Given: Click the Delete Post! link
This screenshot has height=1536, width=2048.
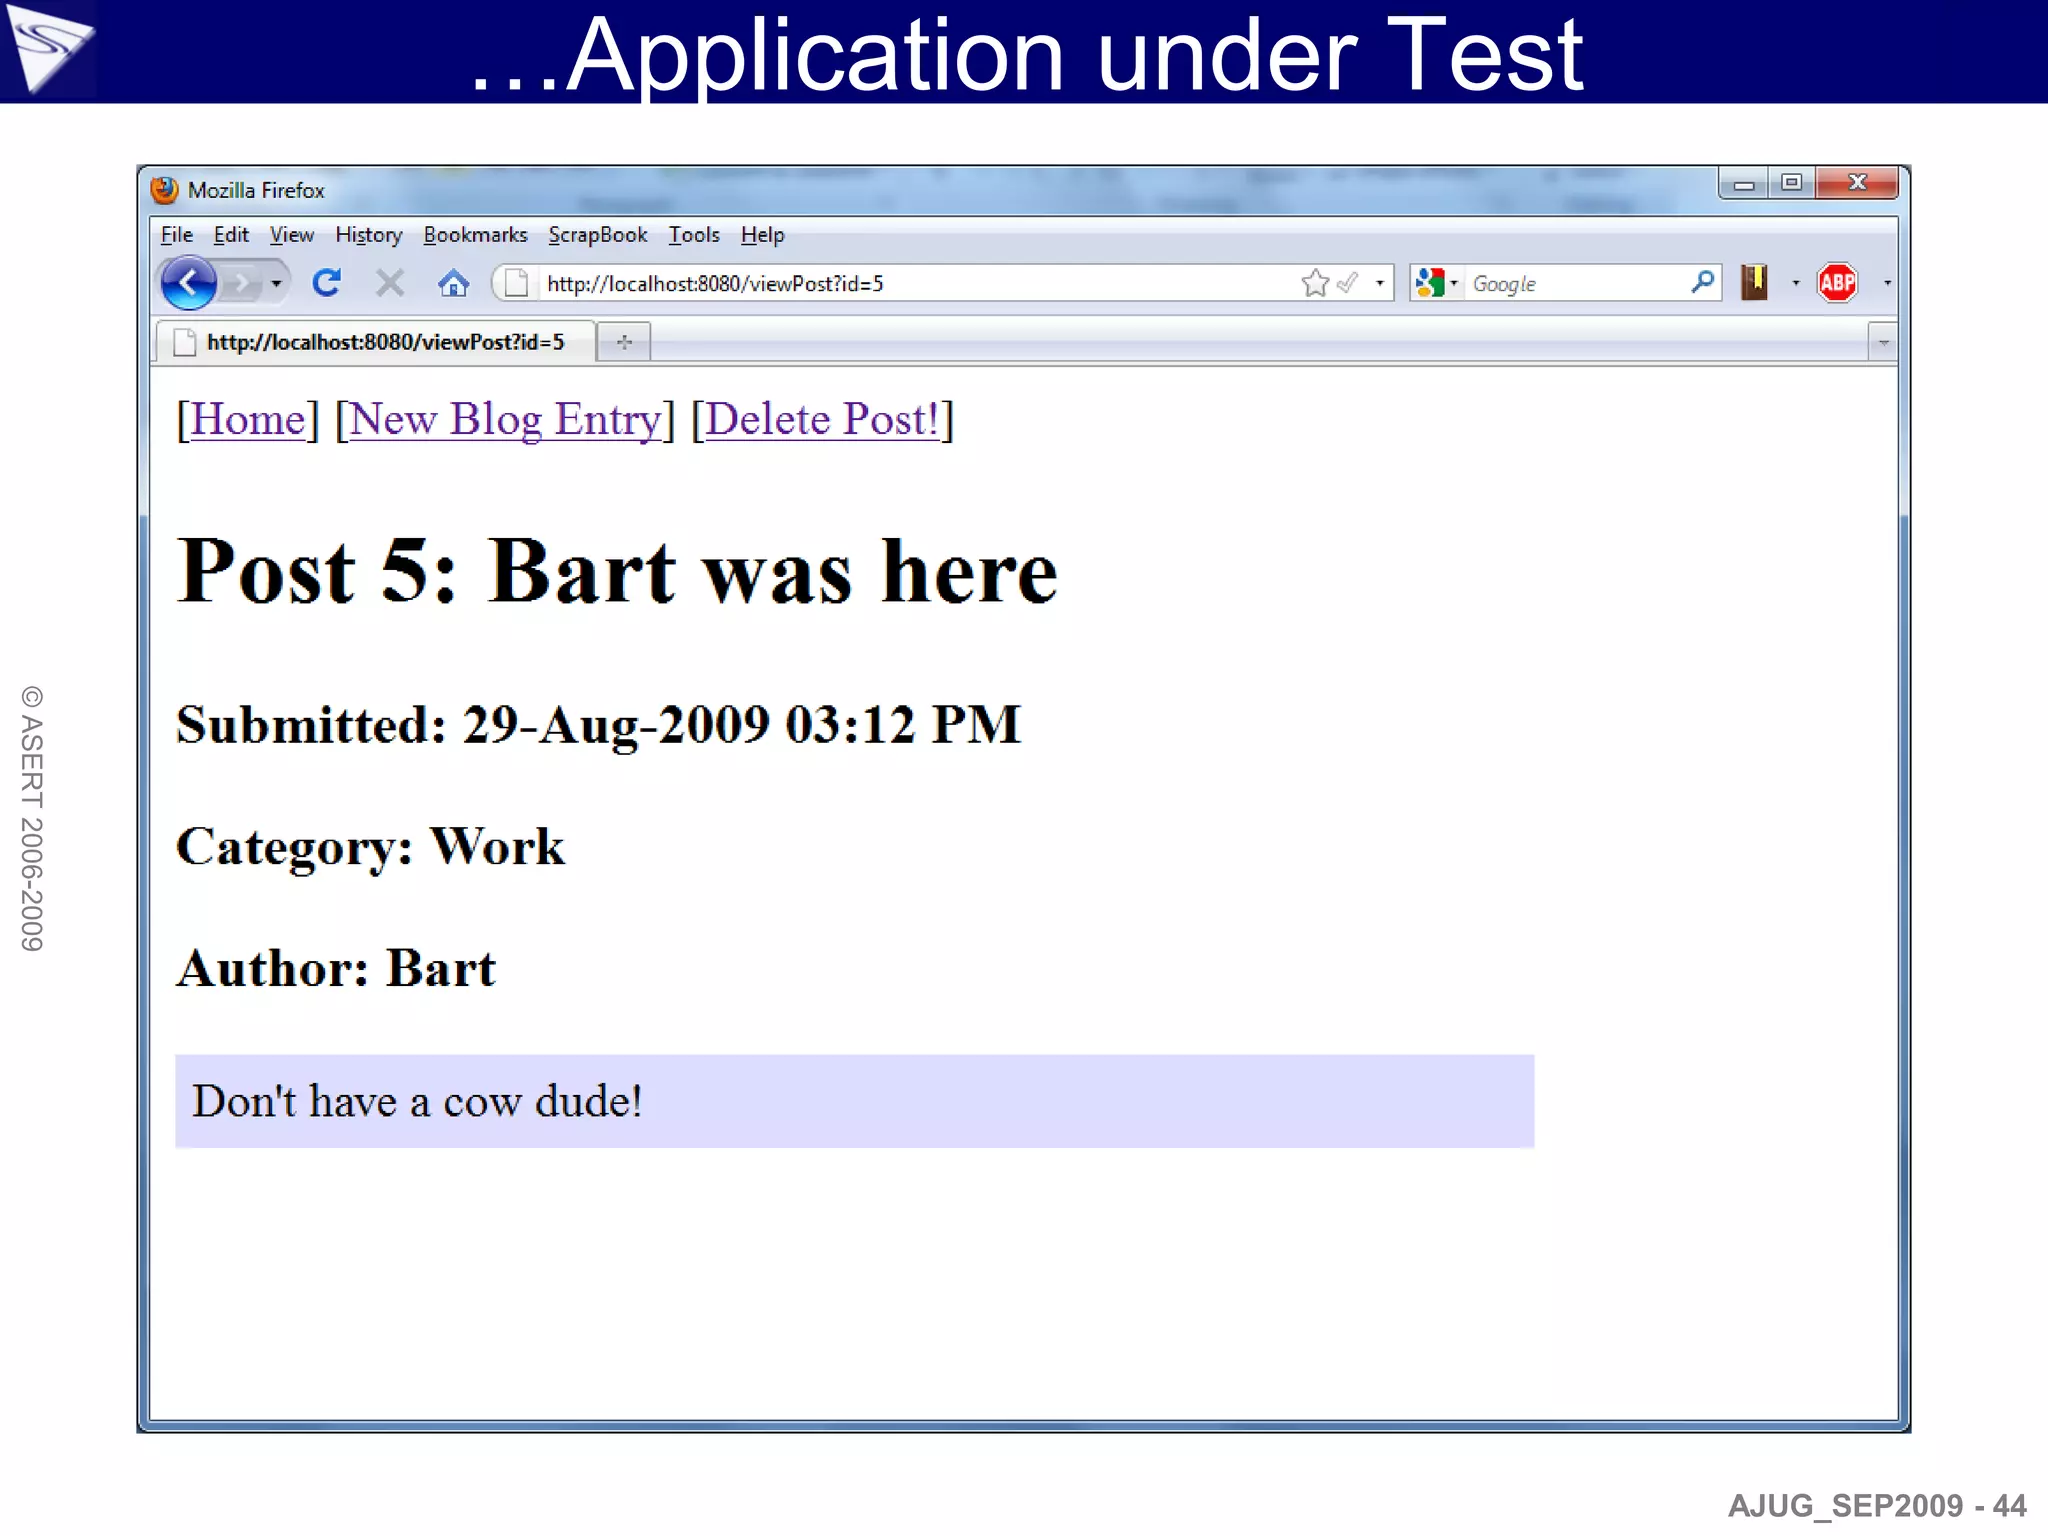Looking at the screenshot, I should pos(822,419).
